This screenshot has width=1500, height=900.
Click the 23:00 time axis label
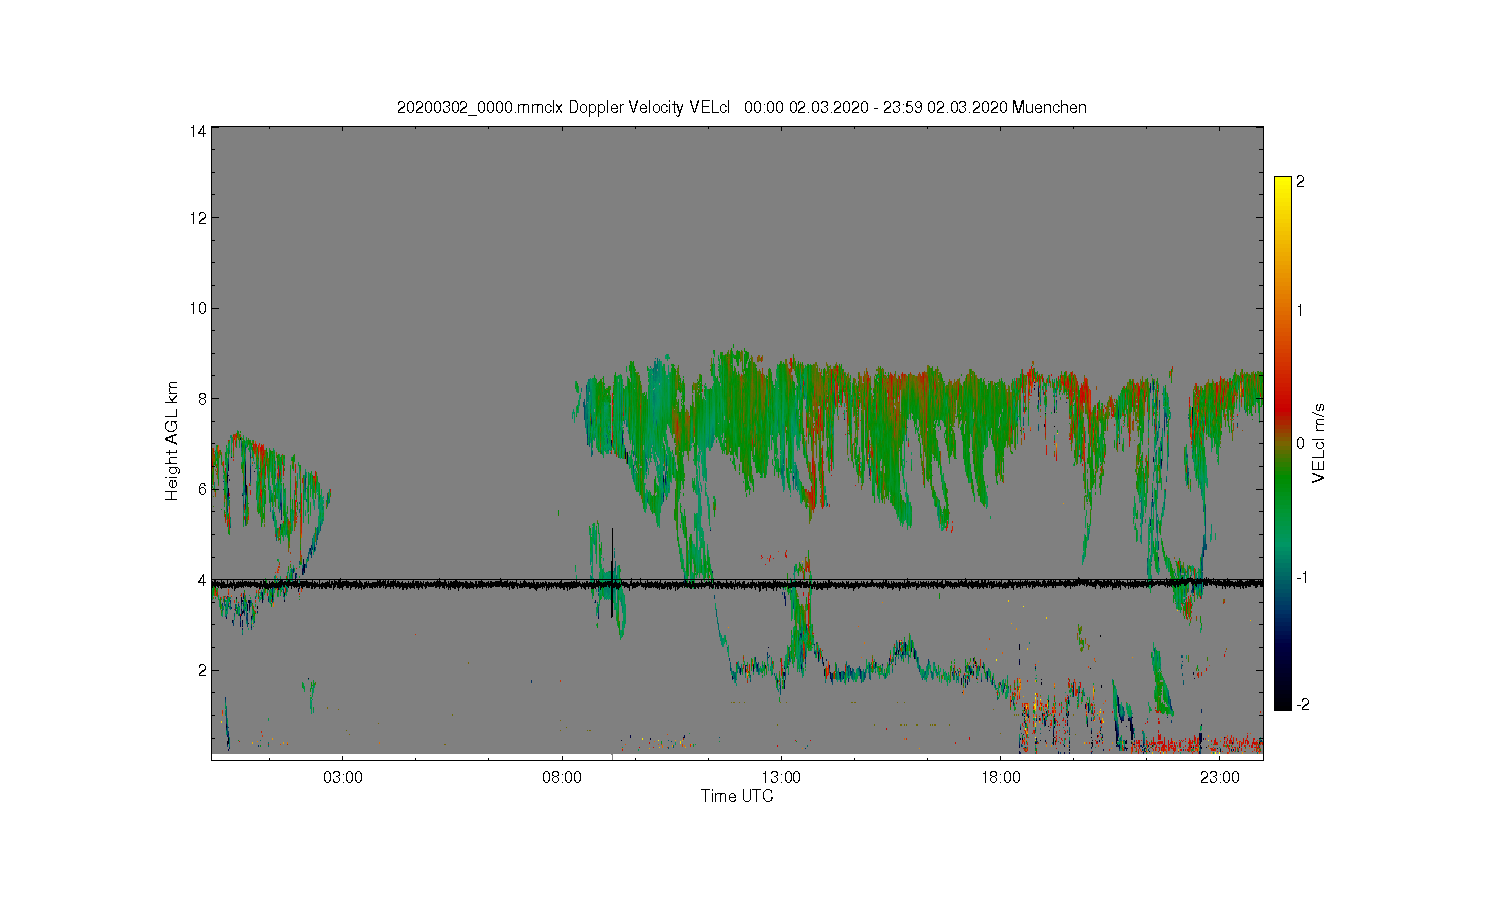point(1220,778)
